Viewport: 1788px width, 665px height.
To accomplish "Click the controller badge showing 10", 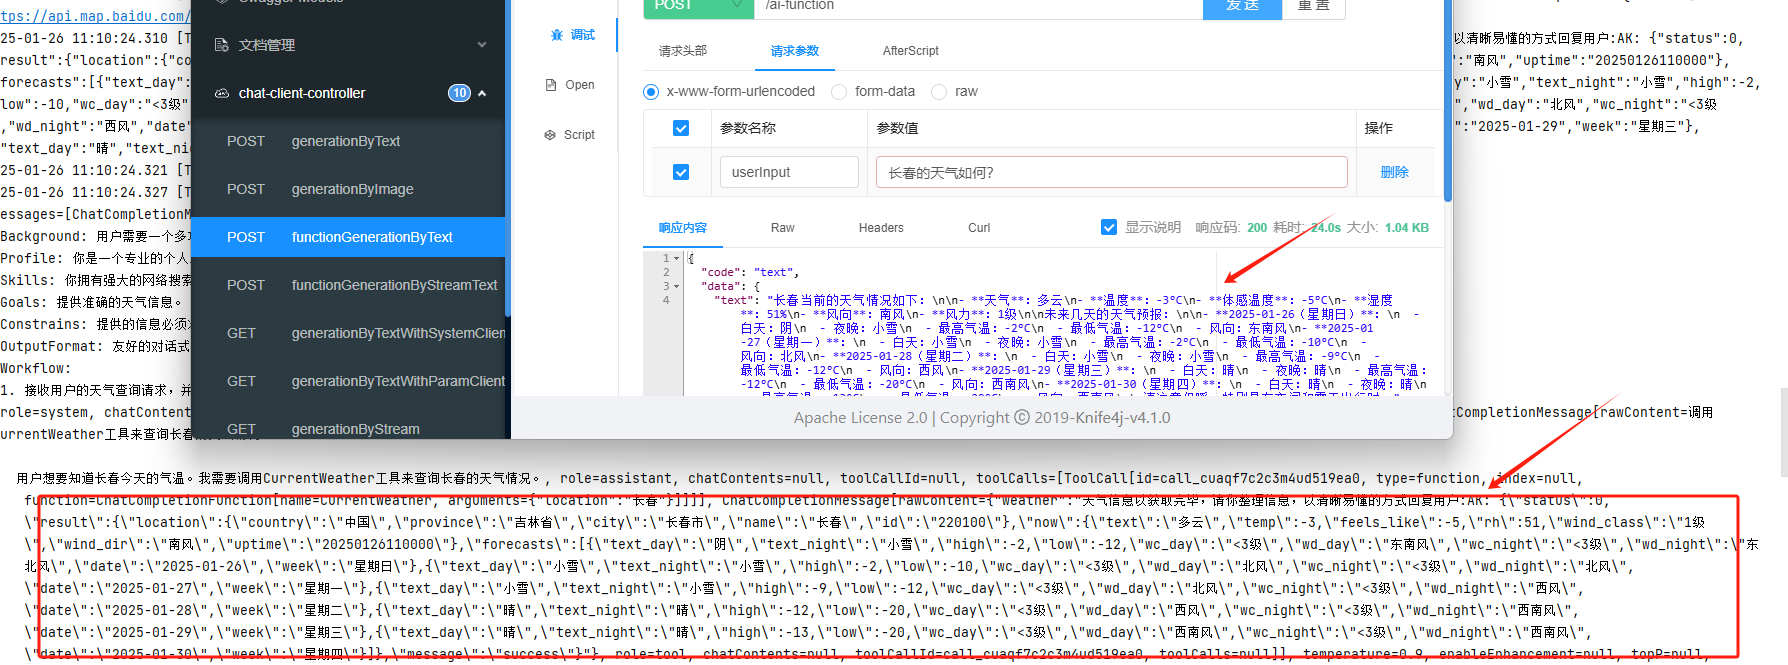I will [459, 93].
